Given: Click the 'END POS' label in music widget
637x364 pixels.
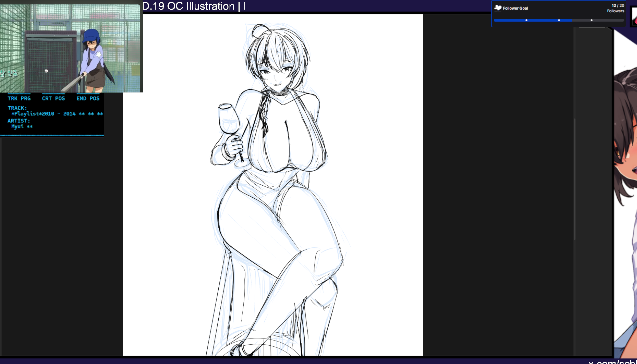Looking at the screenshot, I should tap(88, 98).
